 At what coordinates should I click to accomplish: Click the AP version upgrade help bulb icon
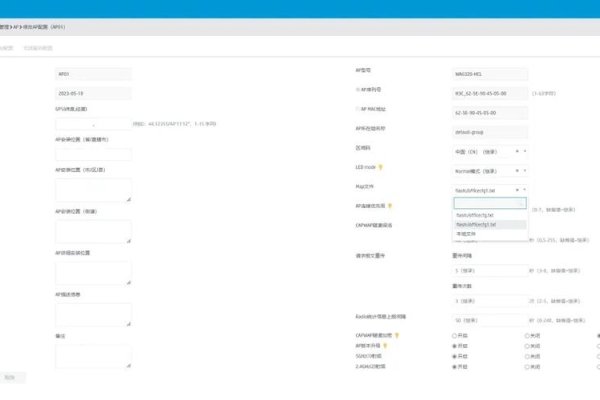(x=385, y=346)
